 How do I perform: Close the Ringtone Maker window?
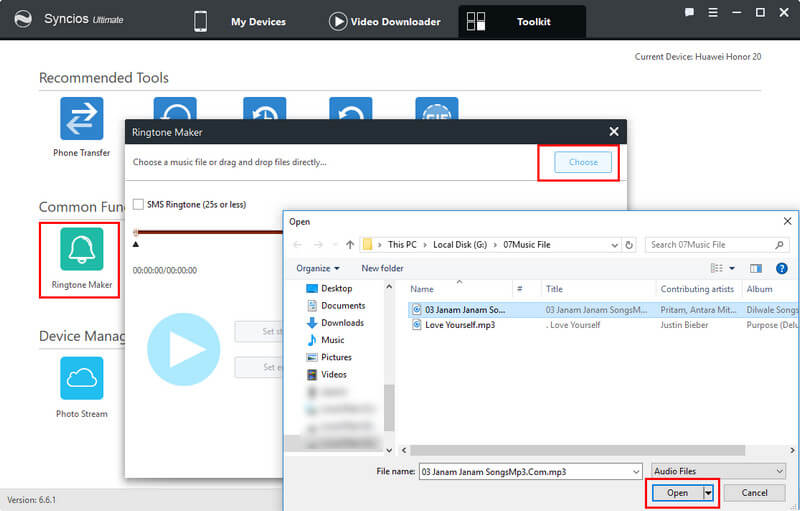tap(614, 132)
